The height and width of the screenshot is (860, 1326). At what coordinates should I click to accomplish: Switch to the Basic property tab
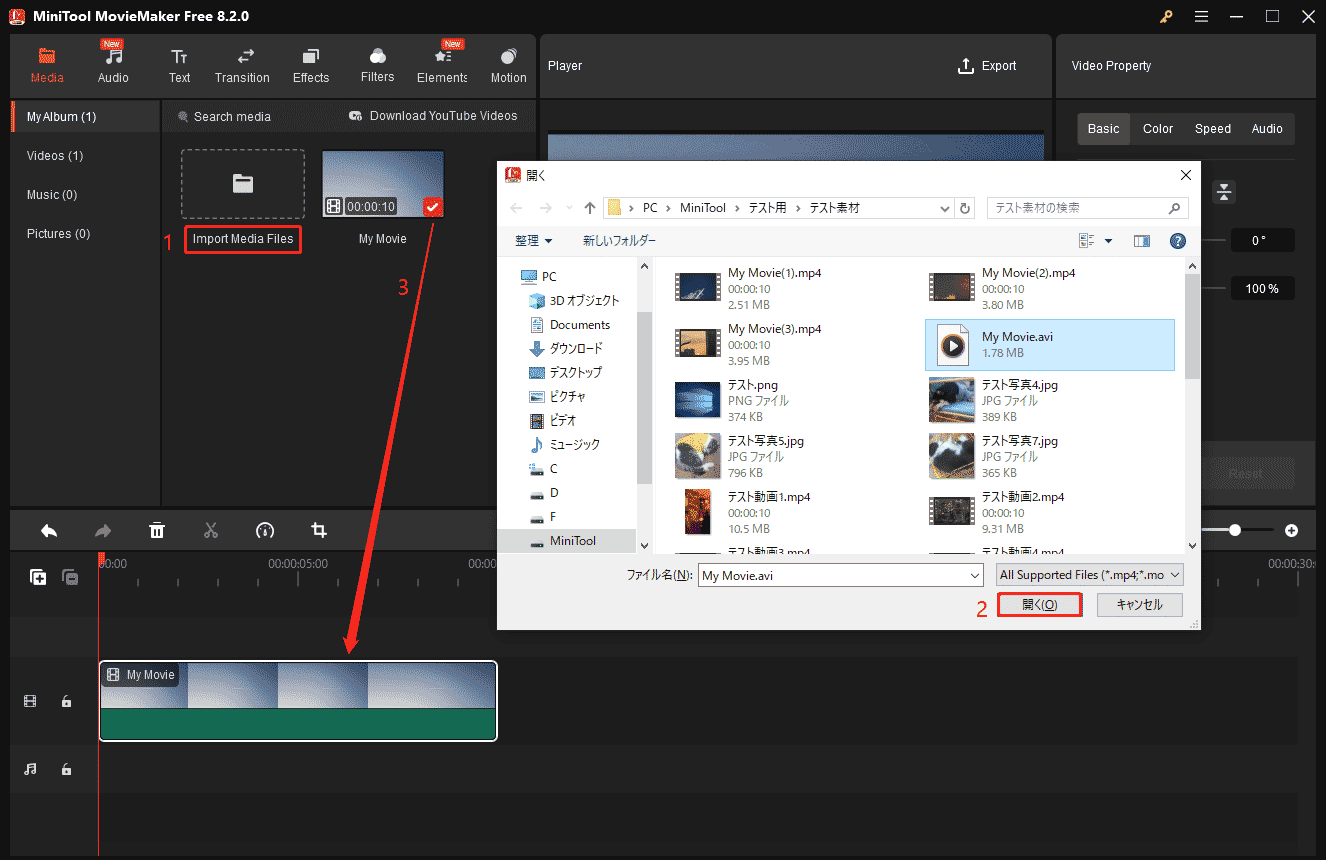tap(1104, 129)
